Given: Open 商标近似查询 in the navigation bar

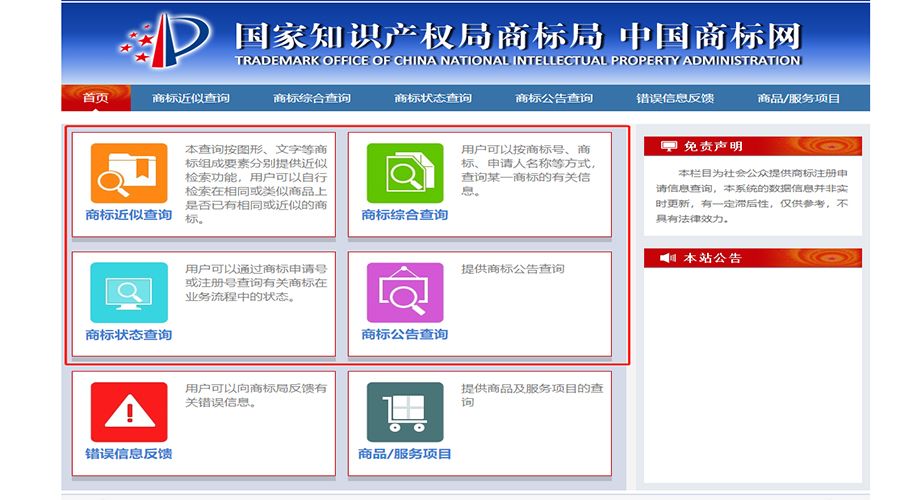Looking at the screenshot, I should coord(191,98).
